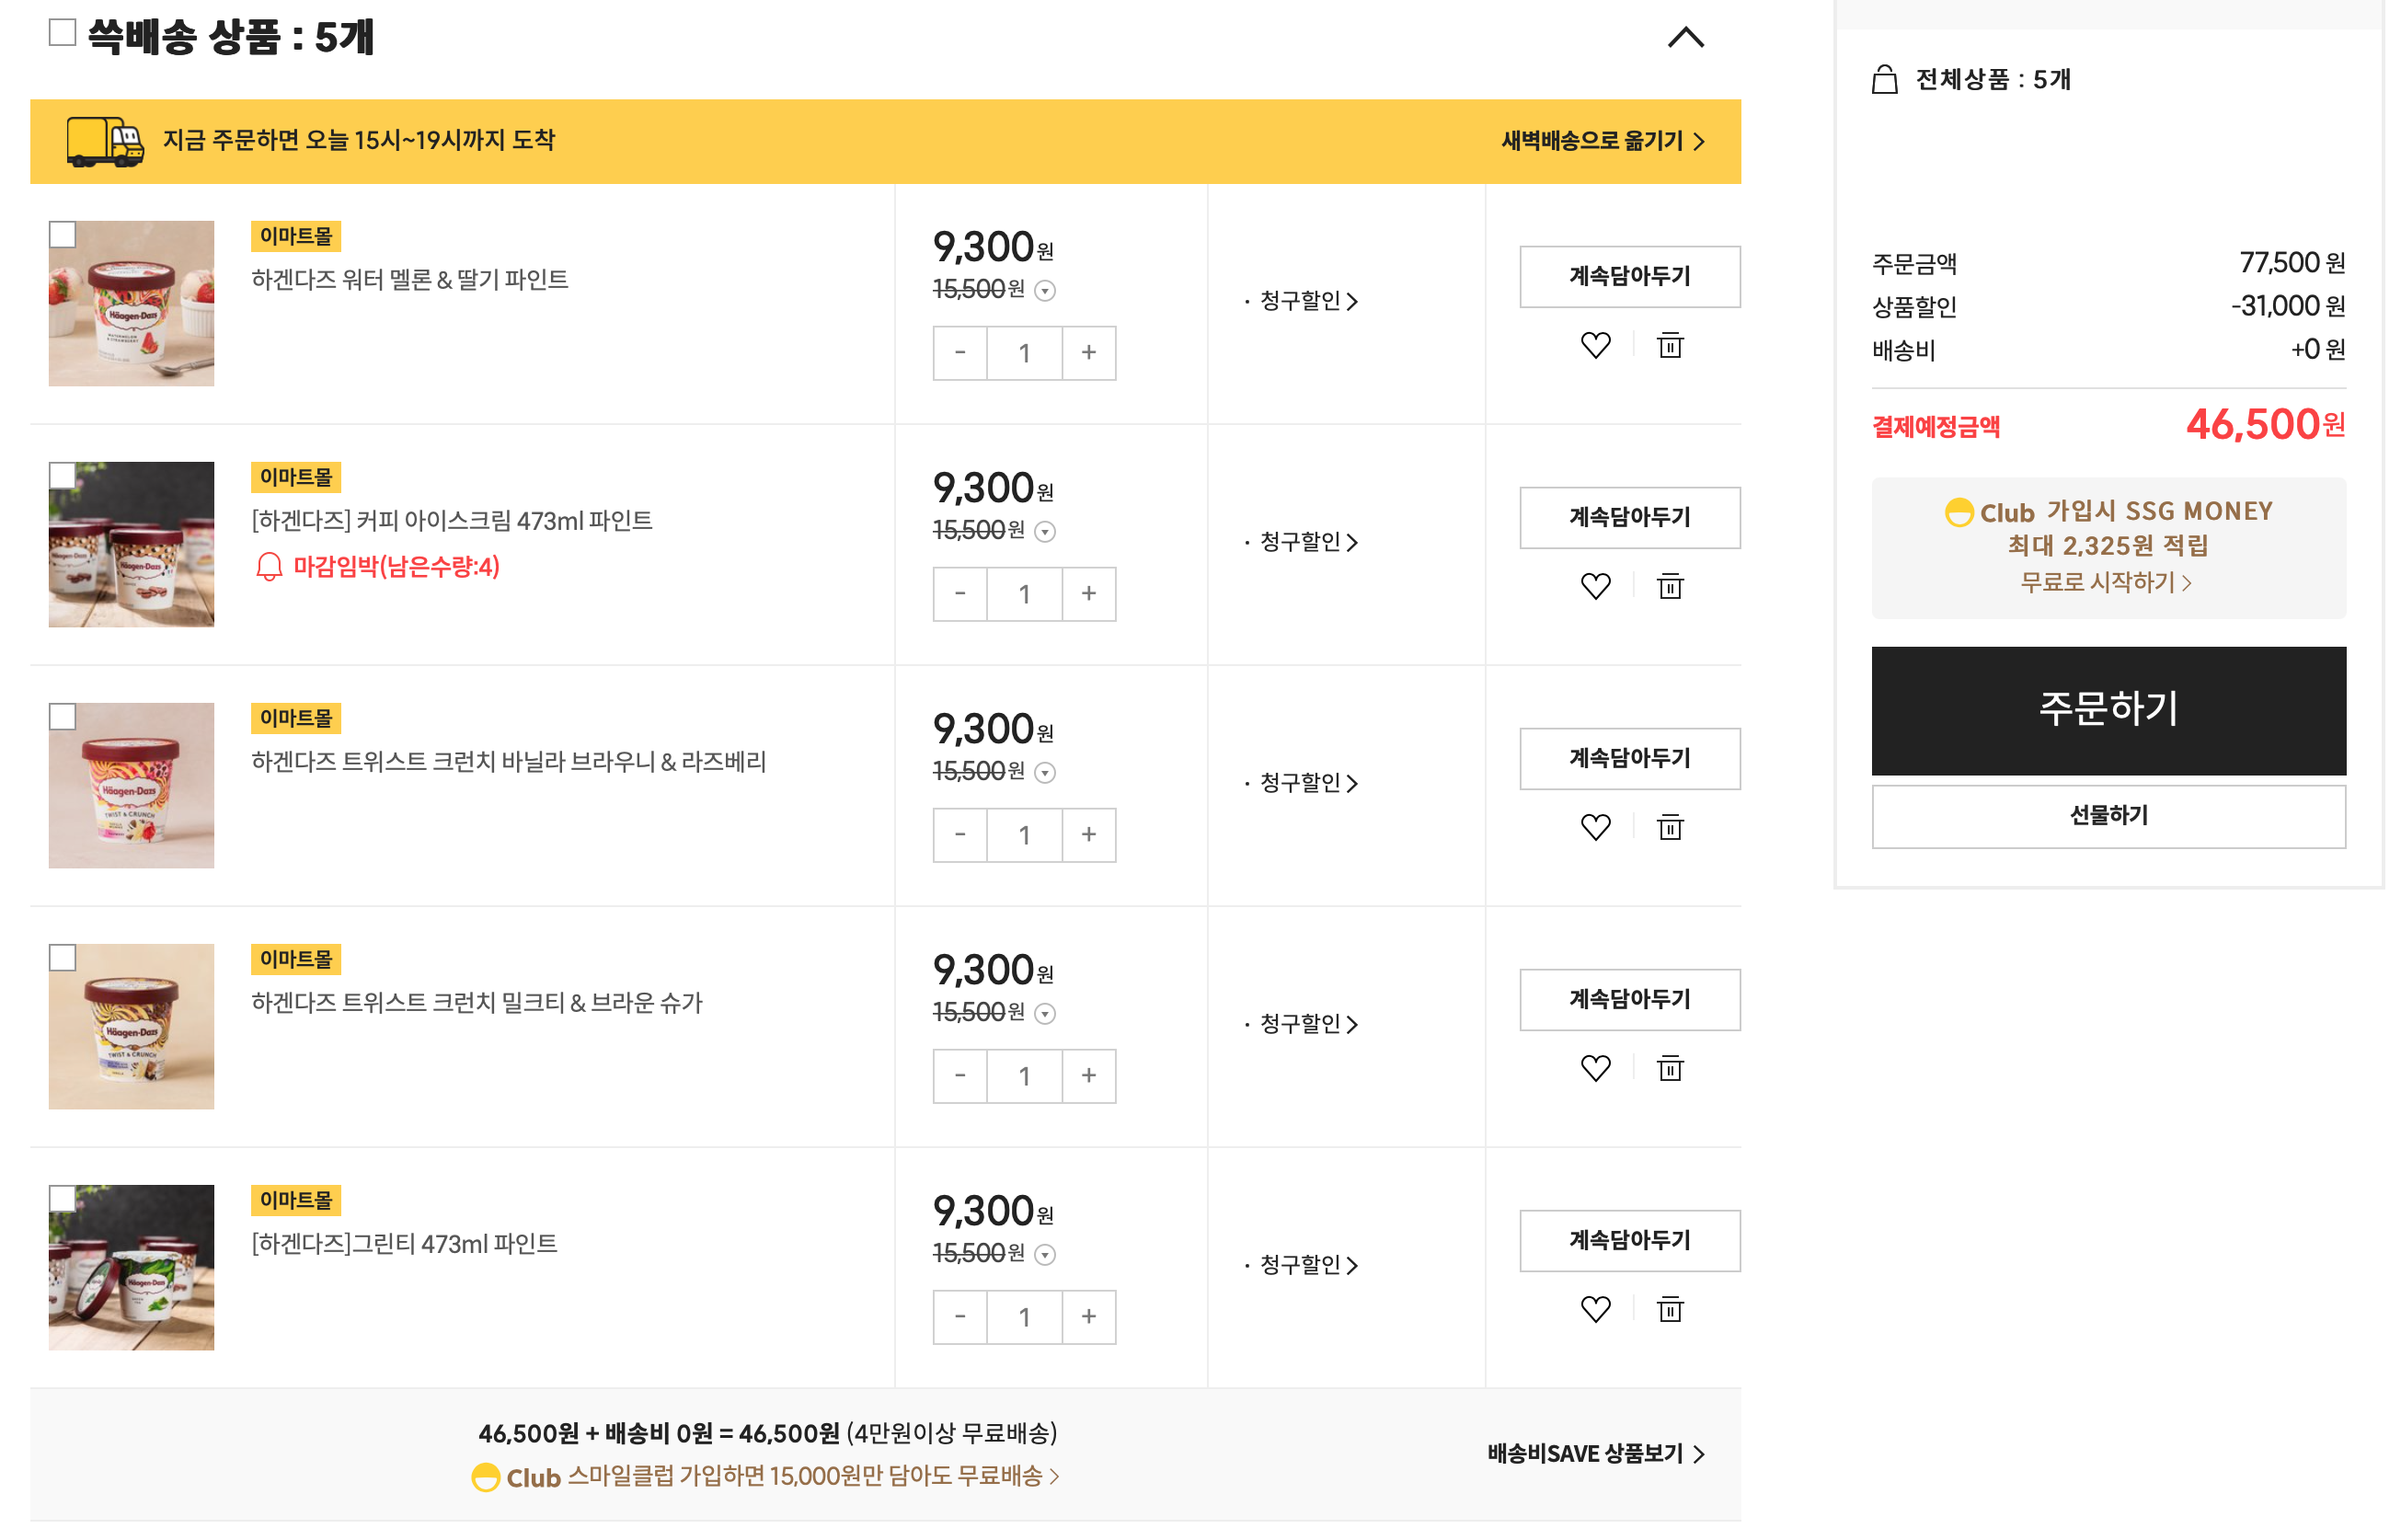Delete 커피 아이스크림 473ml item with trash icon
Screen dimensions: 2401x1540
pos(1669,586)
